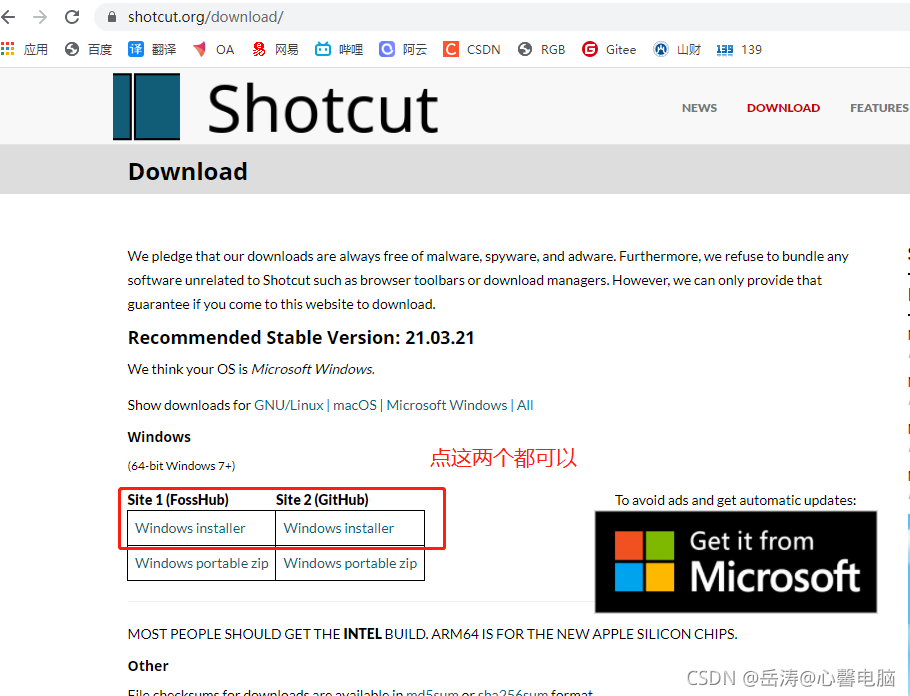
Task: Select the DOWNLOAD menu item
Action: [x=783, y=108]
